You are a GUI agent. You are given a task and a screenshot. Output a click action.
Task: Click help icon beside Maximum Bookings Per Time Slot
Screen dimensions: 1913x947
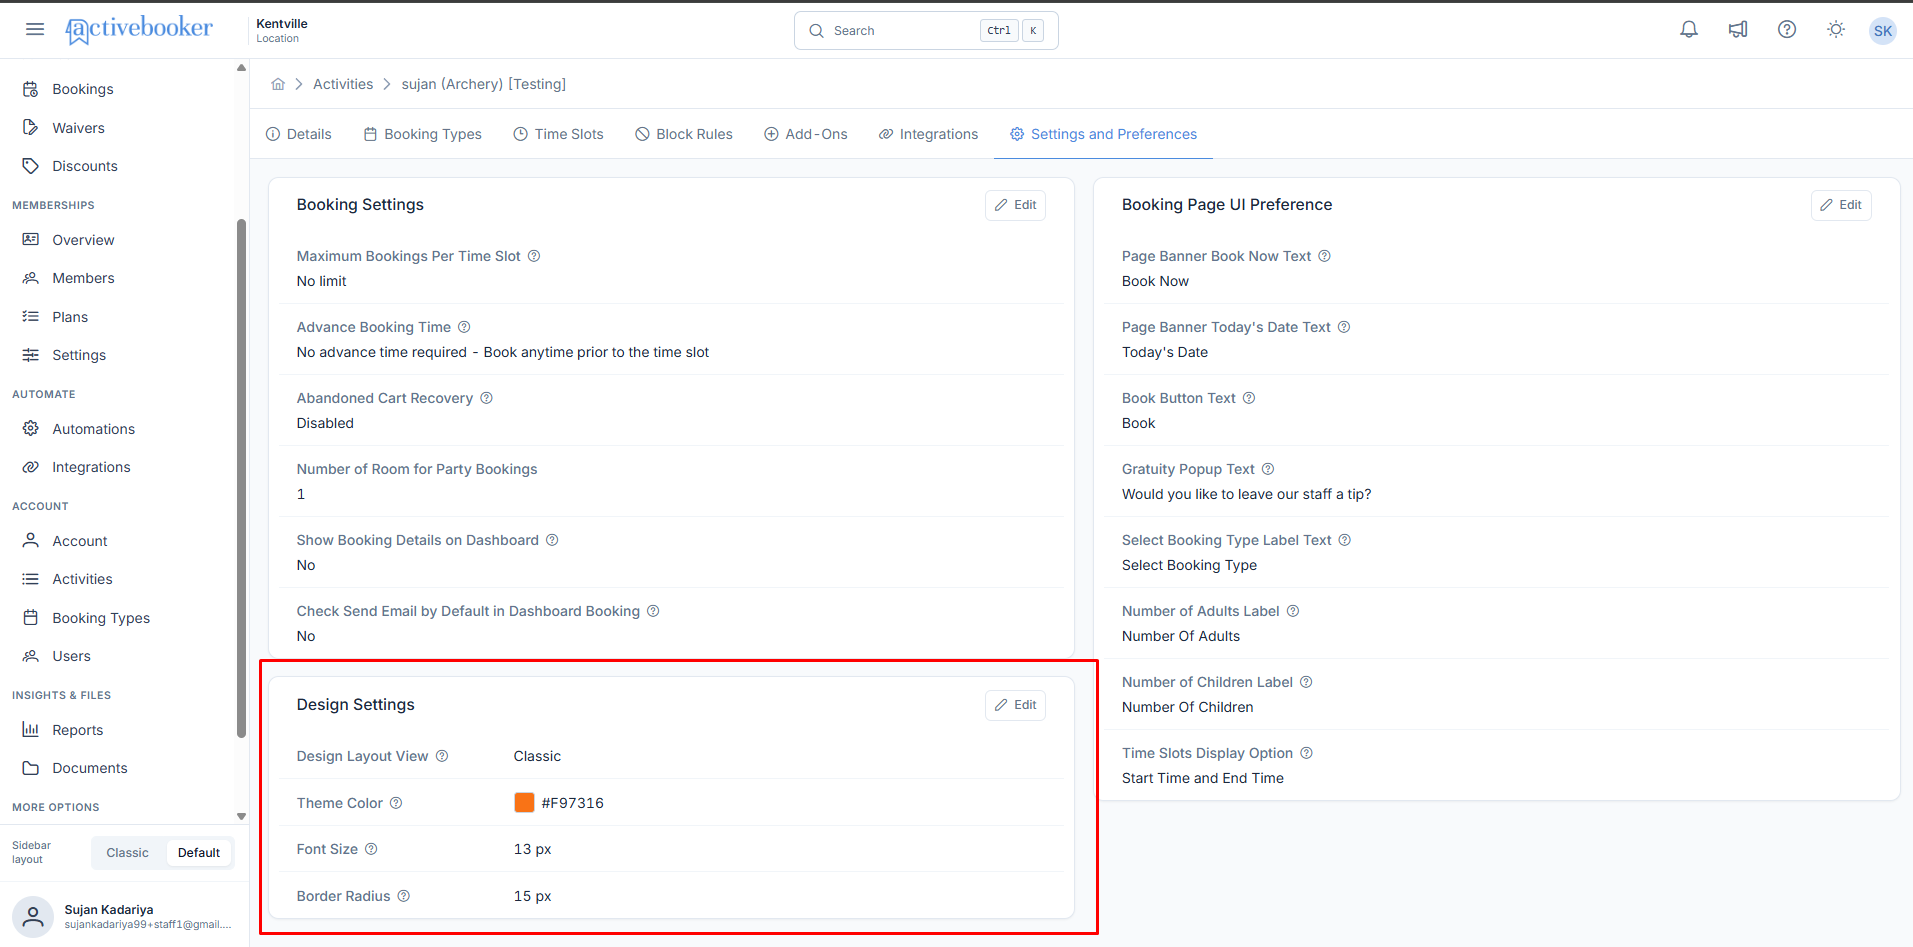534,256
